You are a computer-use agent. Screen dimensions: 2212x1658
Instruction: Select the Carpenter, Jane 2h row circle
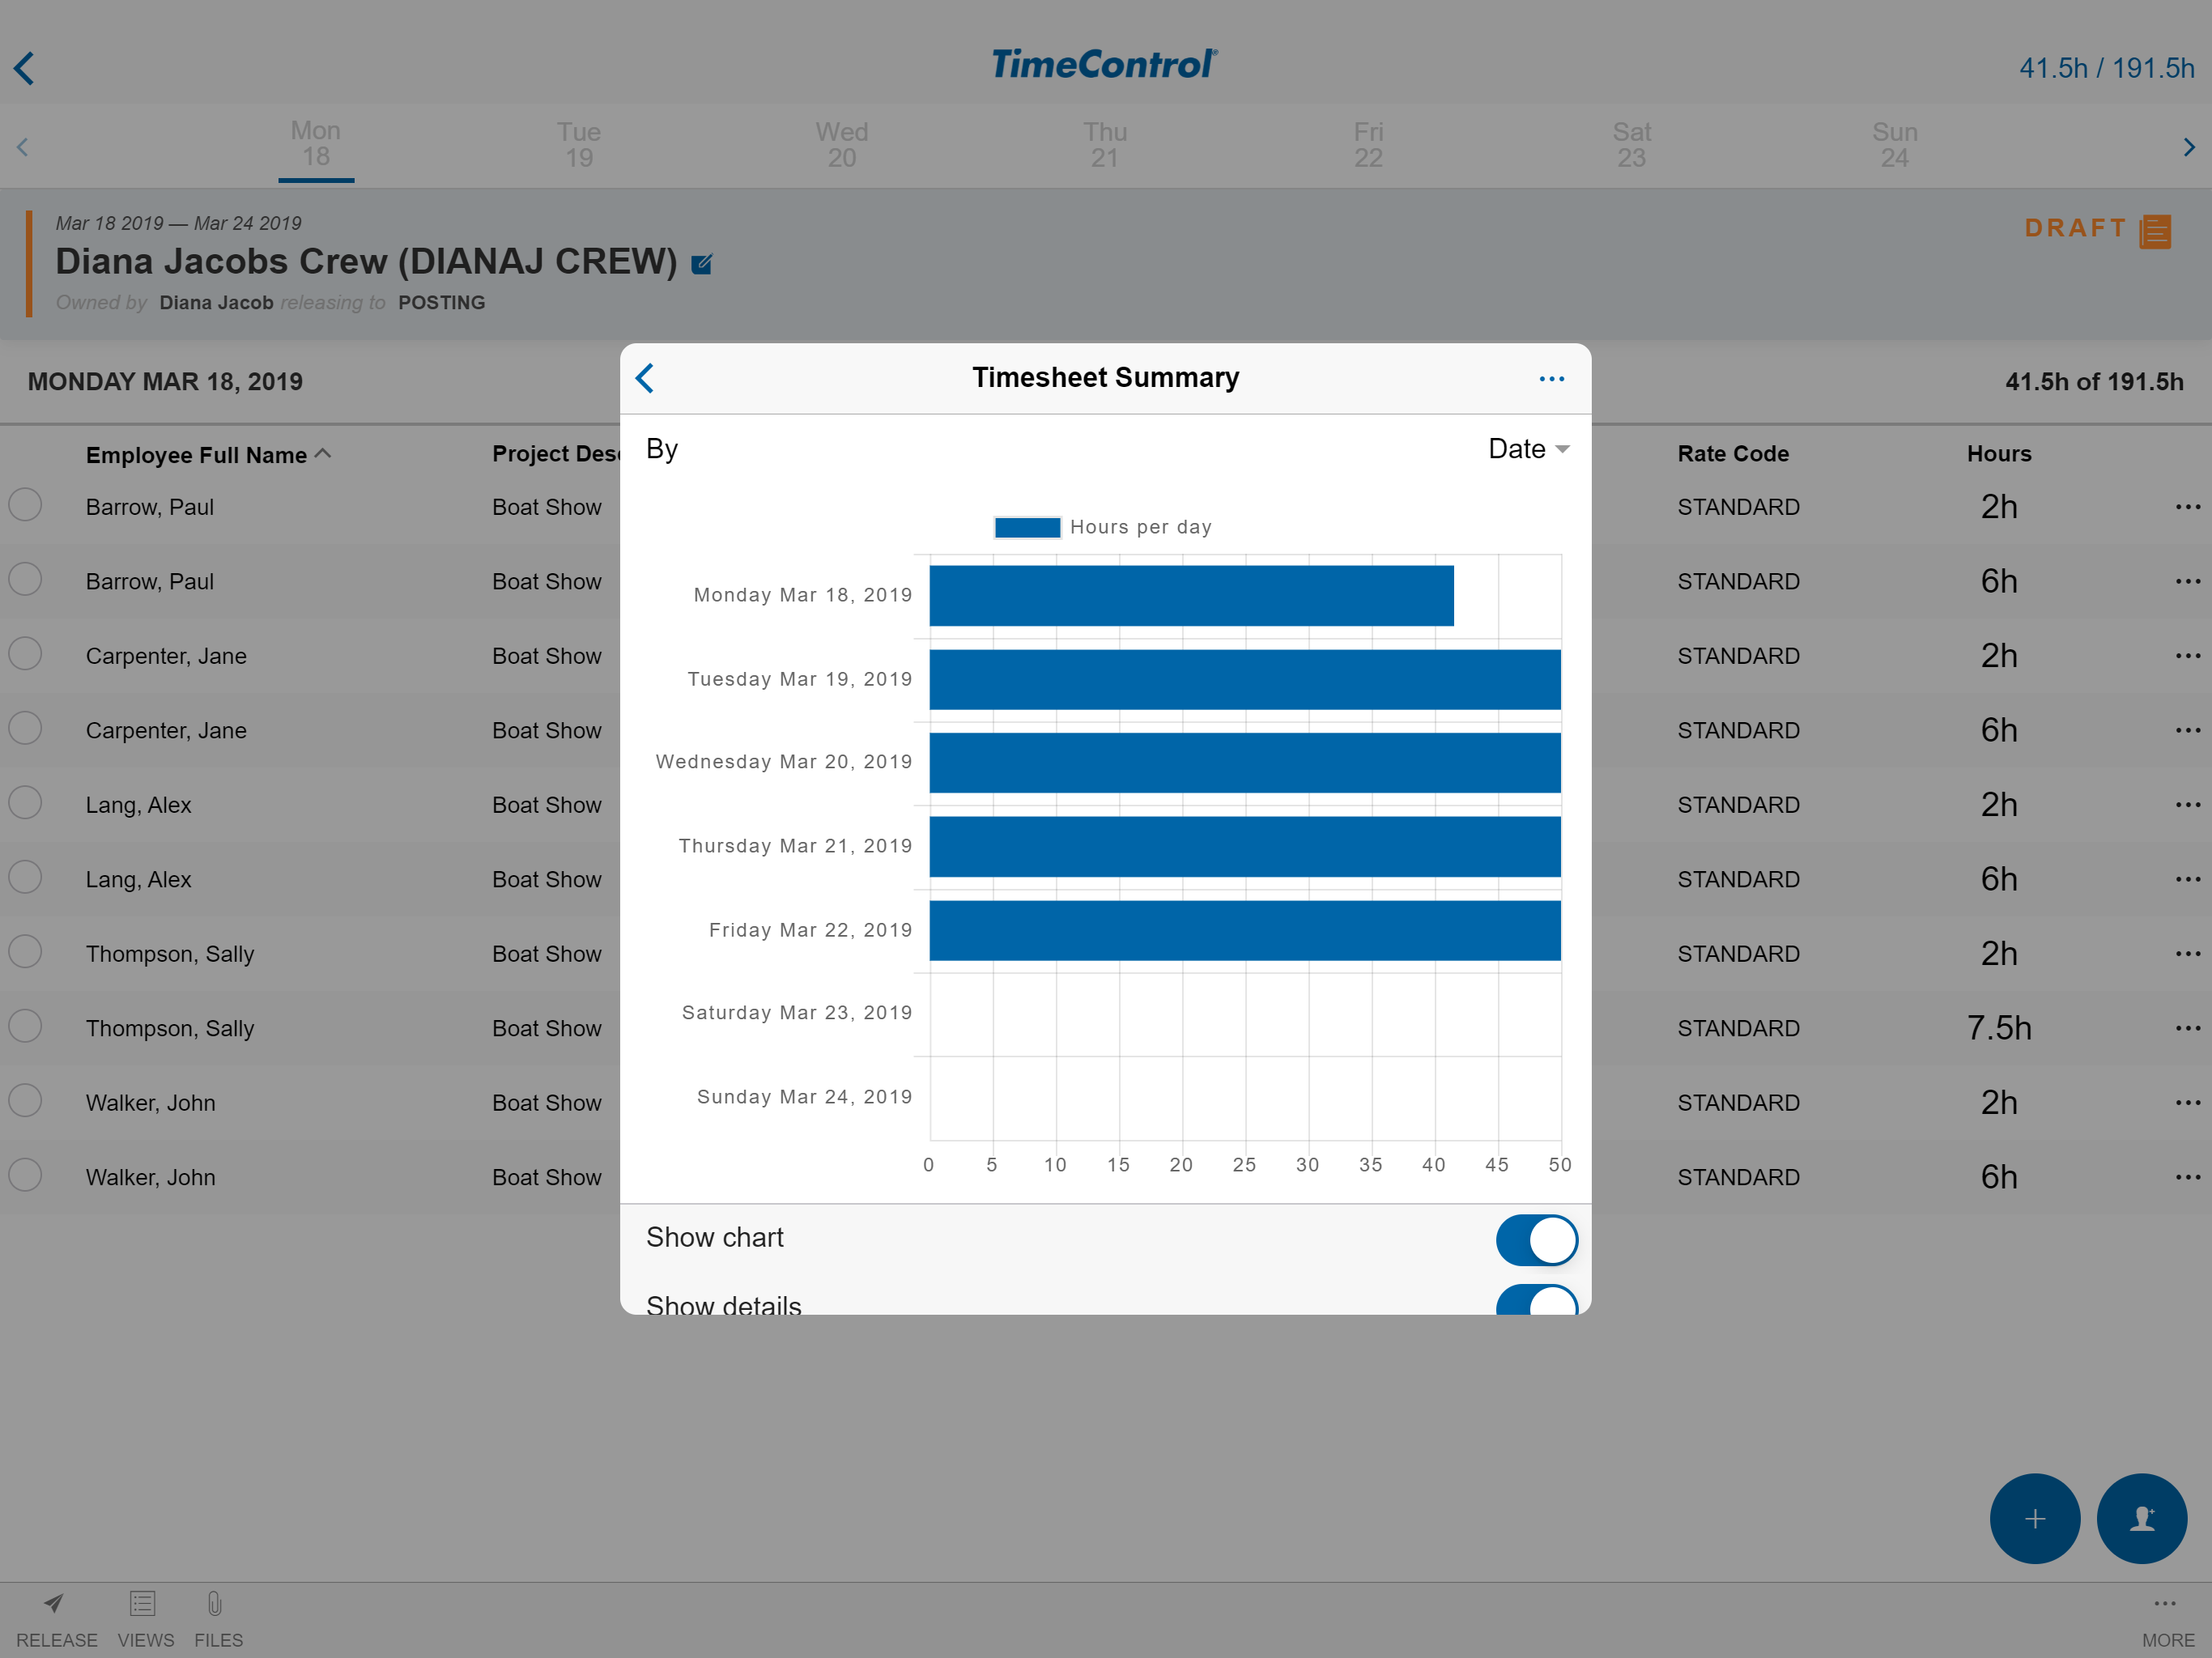click(x=25, y=654)
